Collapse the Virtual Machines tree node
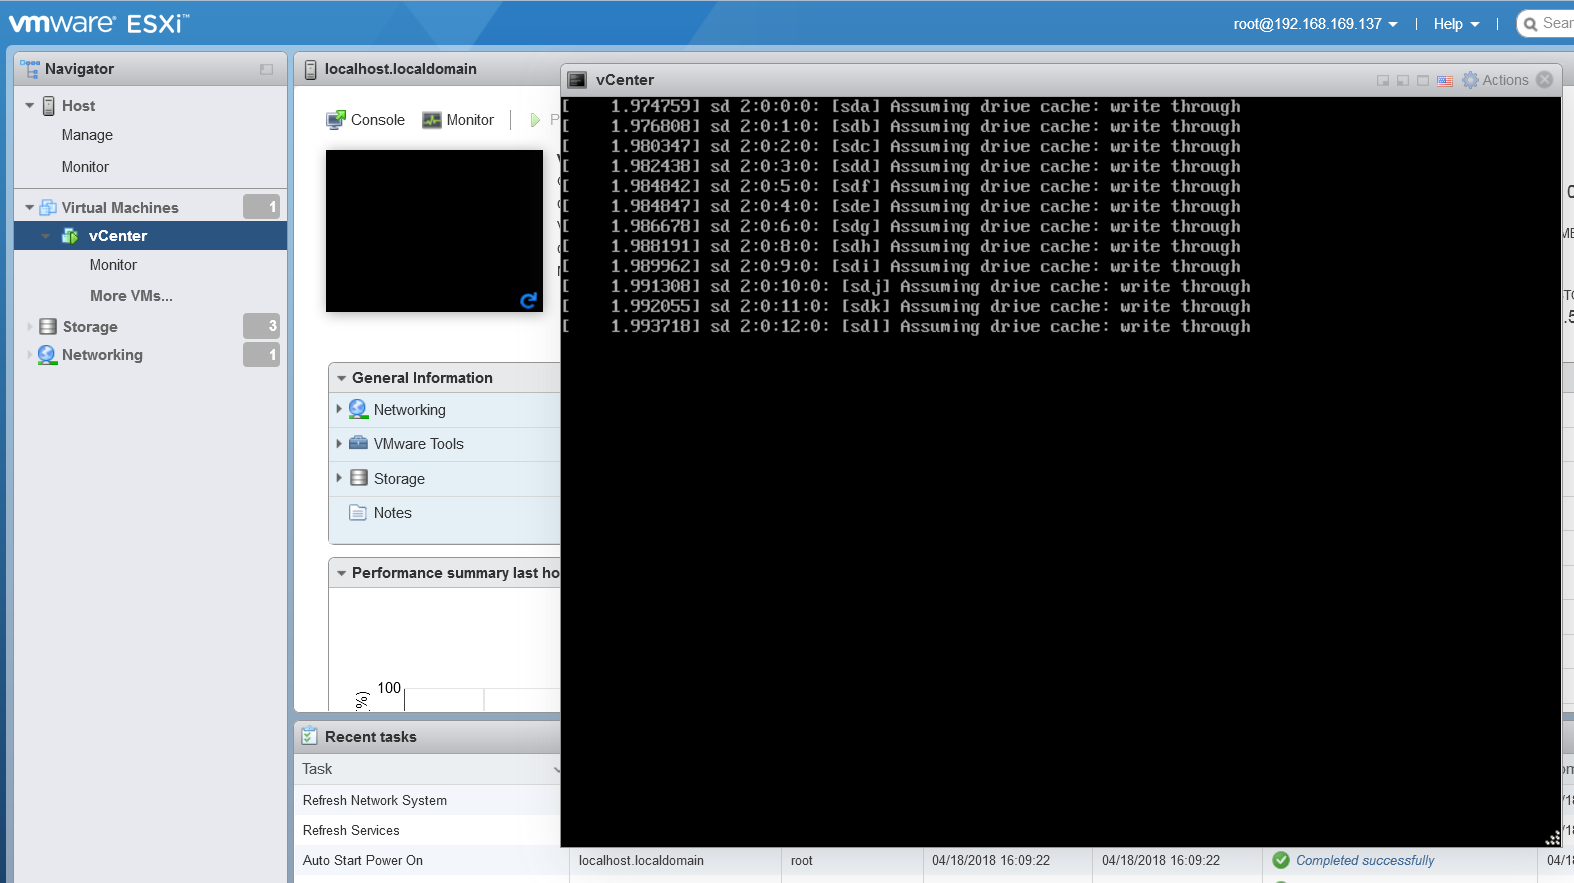 click(30, 208)
